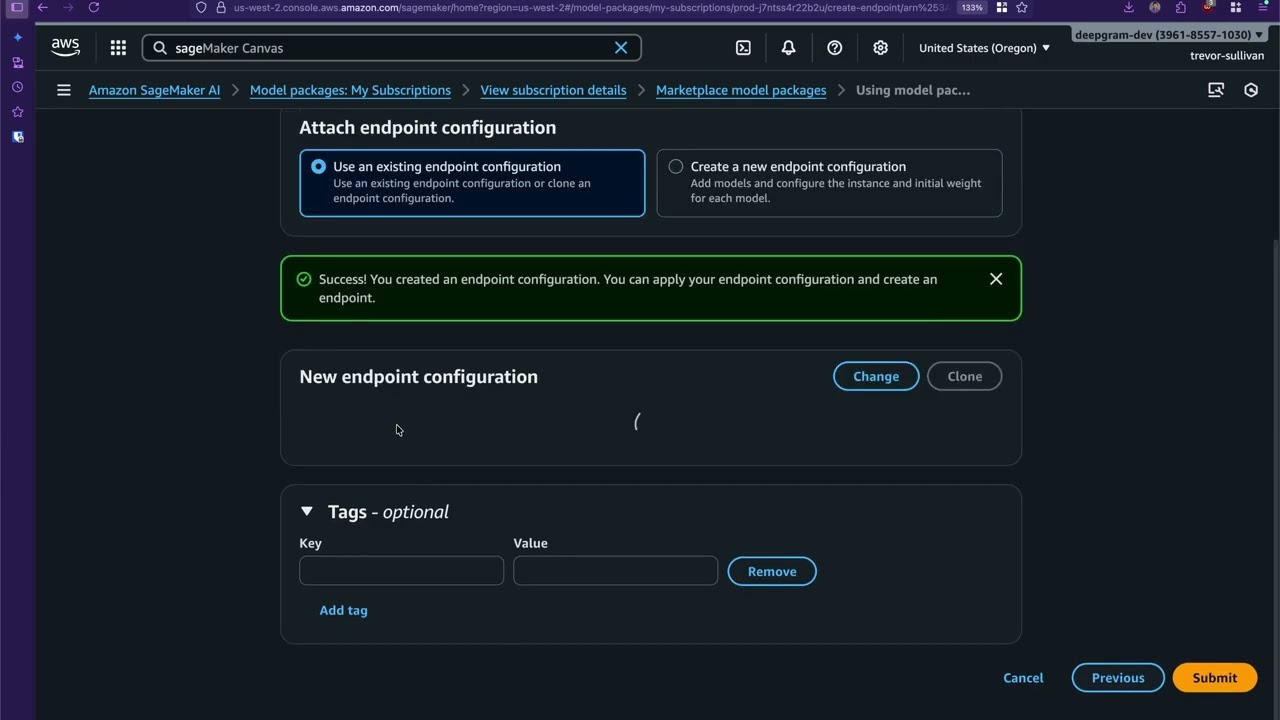Go to the Previous step
Viewport: 1280px width, 720px height.
pyautogui.click(x=1118, y=677)
